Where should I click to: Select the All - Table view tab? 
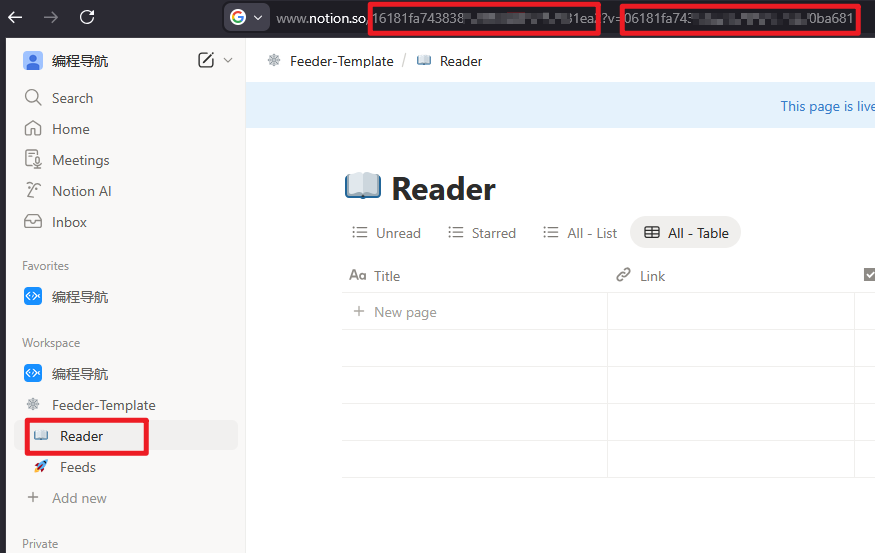pyautogui.click(x=686, y=233)
